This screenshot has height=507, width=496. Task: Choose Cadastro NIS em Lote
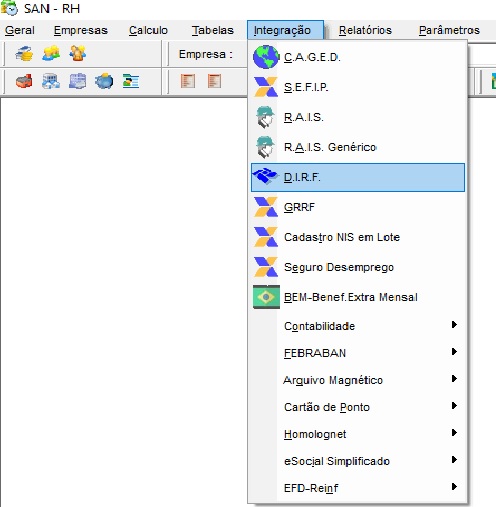358,237
